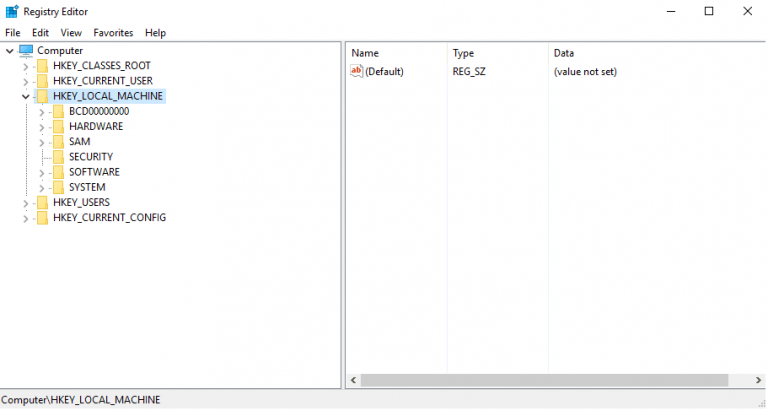Image resolution: width=768 pixels, height=411 pixels.
Task: Click the HKEY_CLASSES_ROOT folder icon
Action: click(x=43, y=66)
